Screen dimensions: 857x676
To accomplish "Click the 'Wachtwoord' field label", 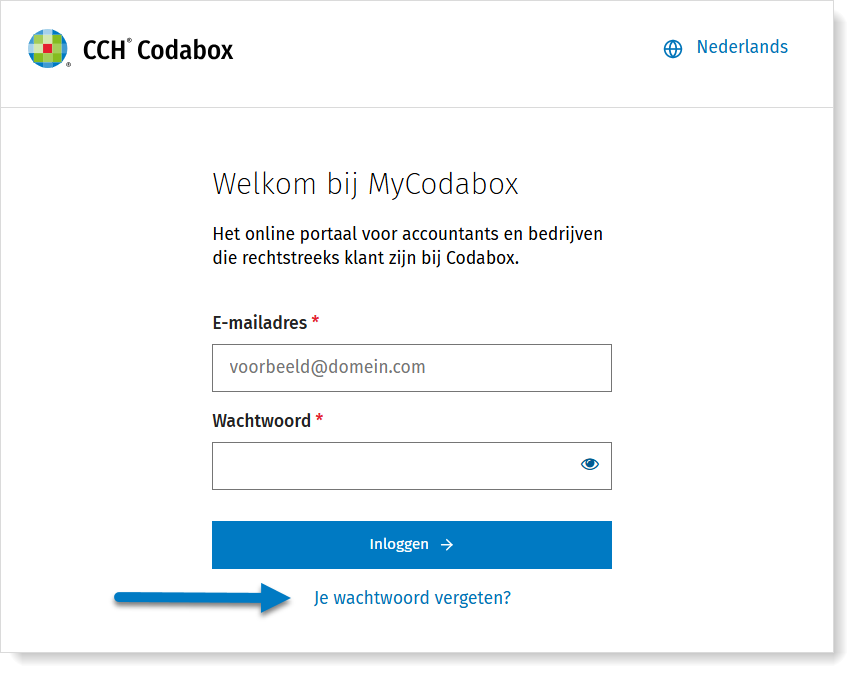I will 261,421.
